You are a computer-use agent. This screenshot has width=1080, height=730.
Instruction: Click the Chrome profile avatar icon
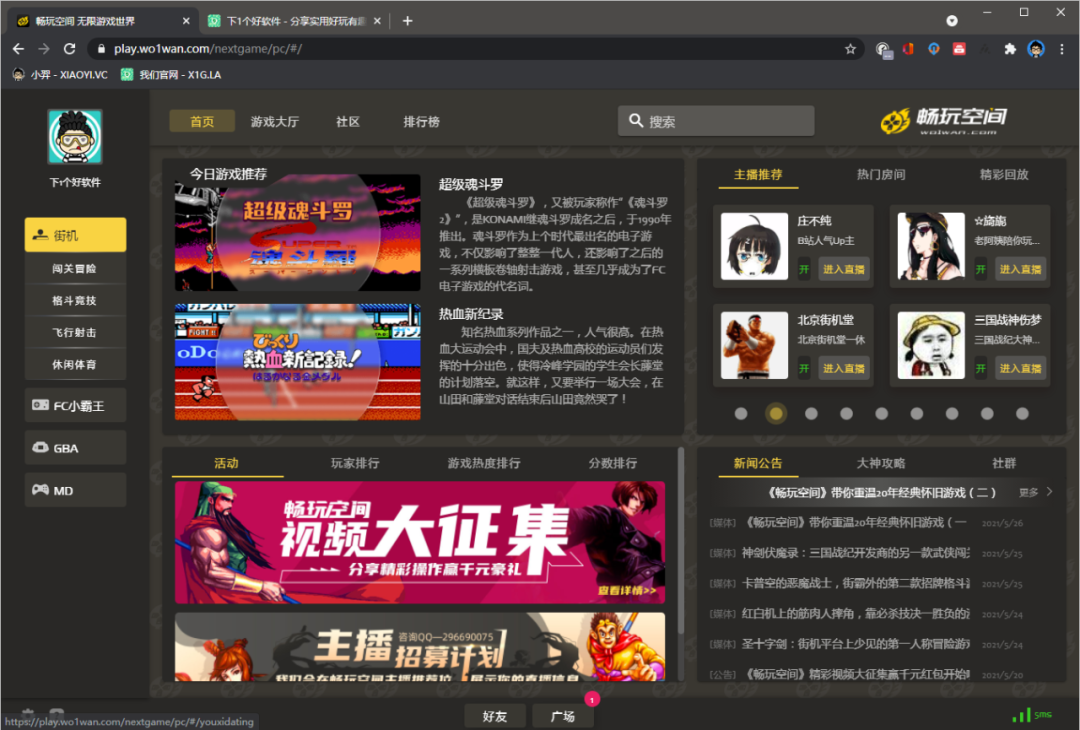(x=1036, y=49)
